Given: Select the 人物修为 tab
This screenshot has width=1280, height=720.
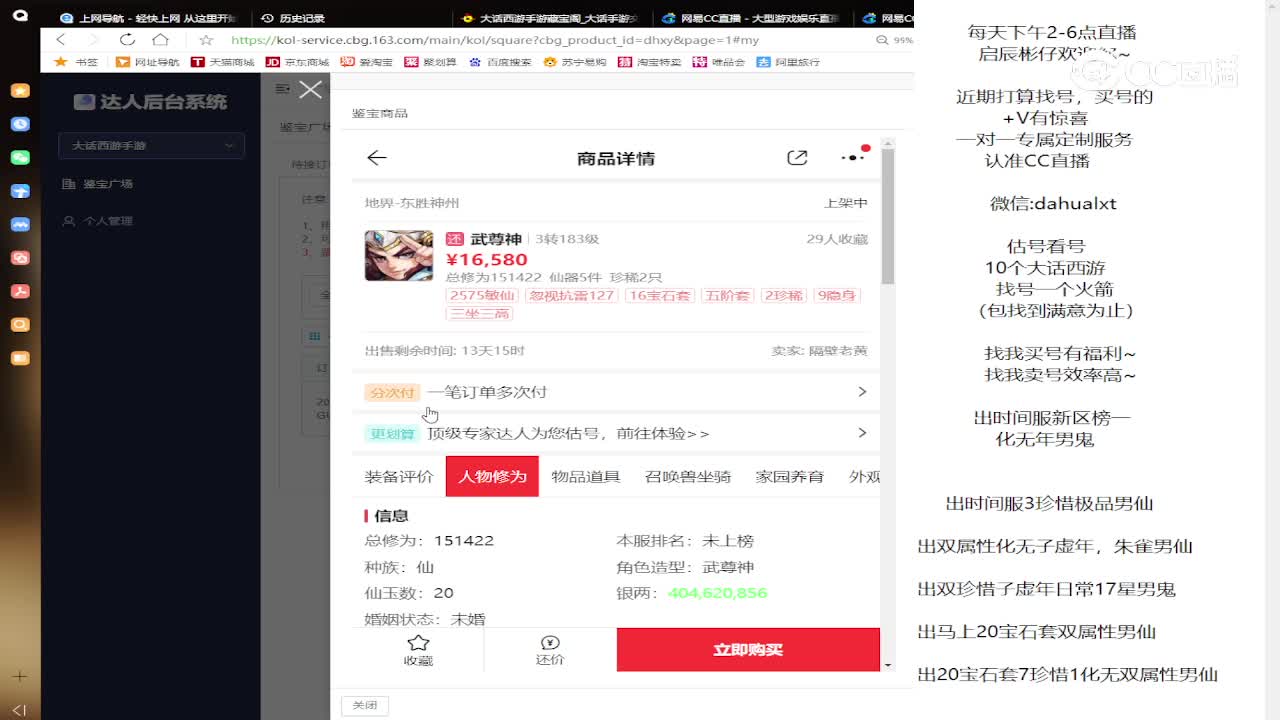Looking at the screenshot, I should click(492, 477).
